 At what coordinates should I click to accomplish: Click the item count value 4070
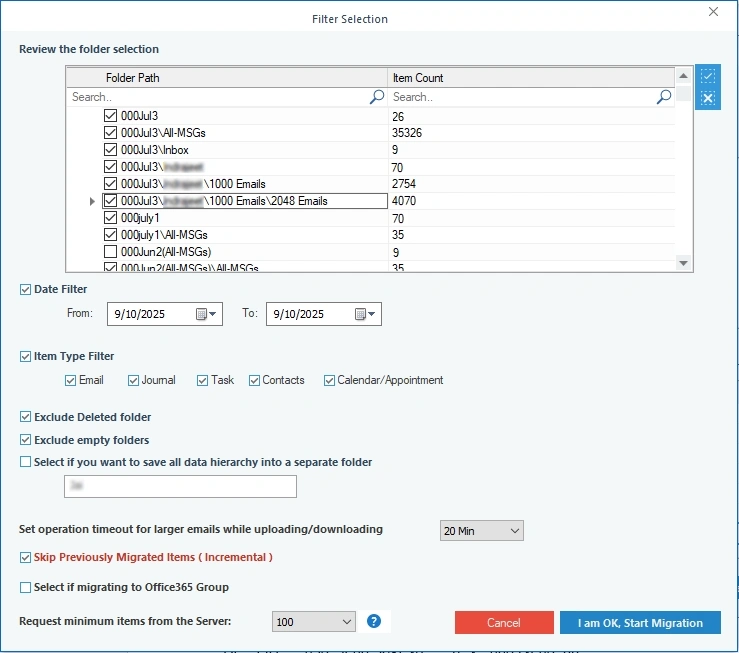click(x=404, y=201)
